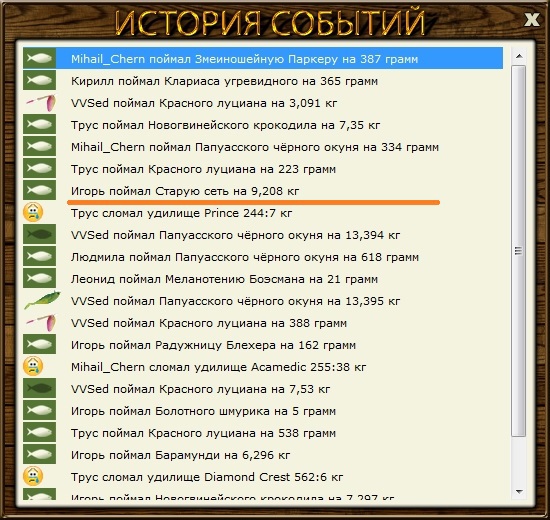Click fish icon beside Игорь Болотного шмурика row
Image resolution: width=550 pixels, height=520 pixels.
click(x=39, y=410)
